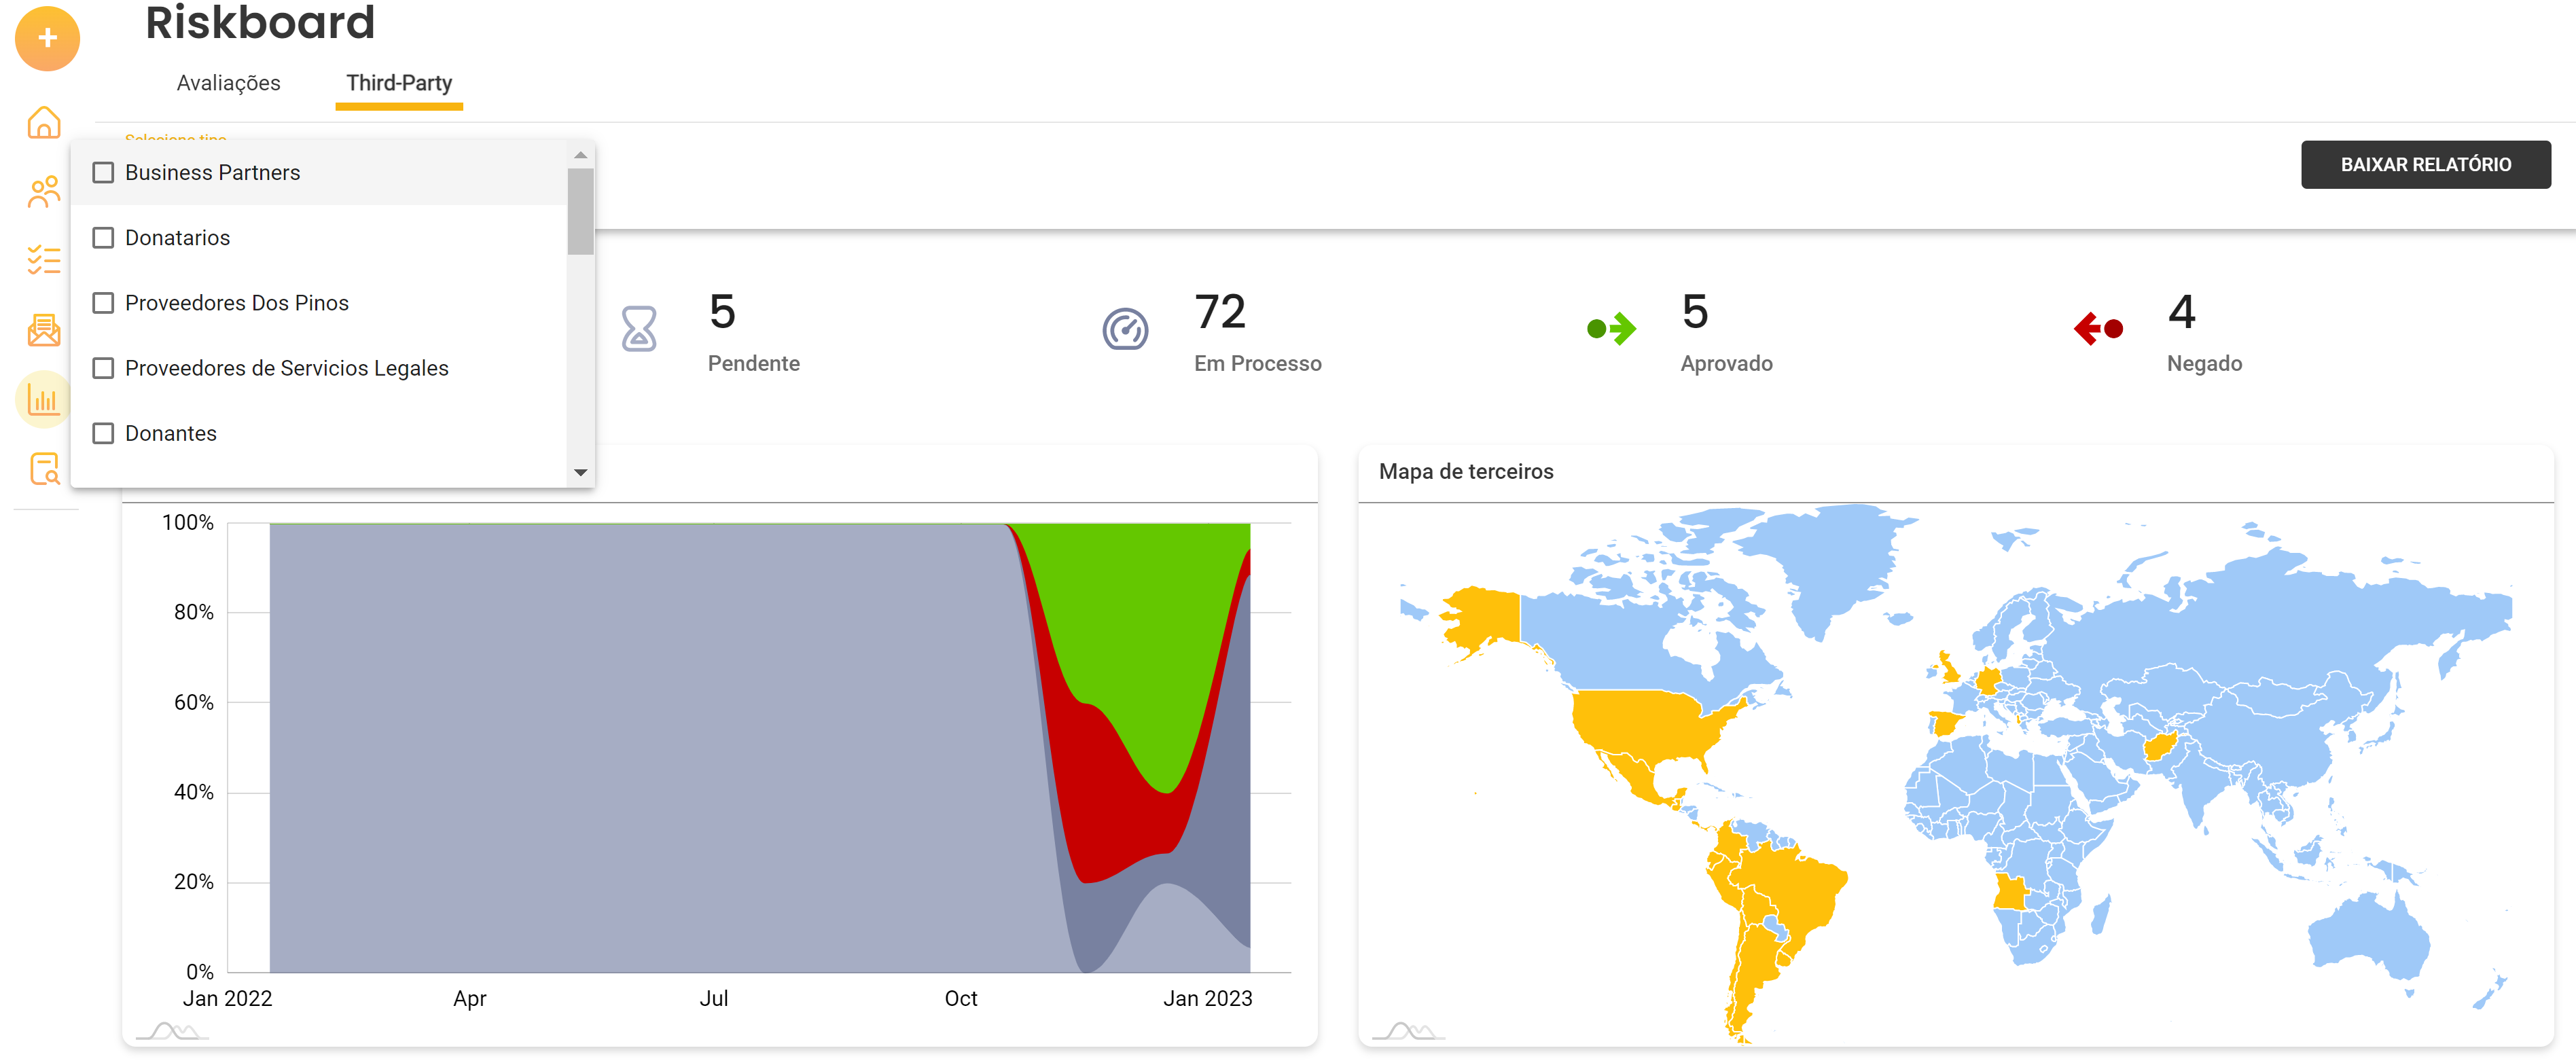Click the hourglass Pendente icon
Screen dimensions: 2576x1063
point(639,329)
